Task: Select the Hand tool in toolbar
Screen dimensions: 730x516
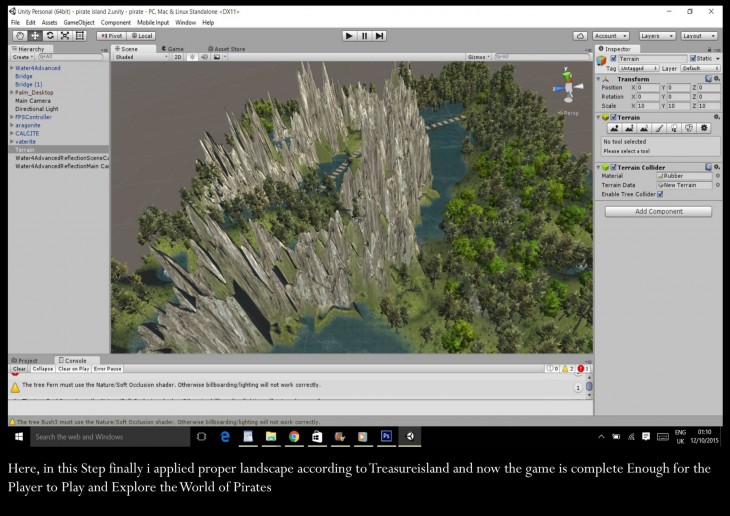Action: pyautogui.click(x=19, y=35)
